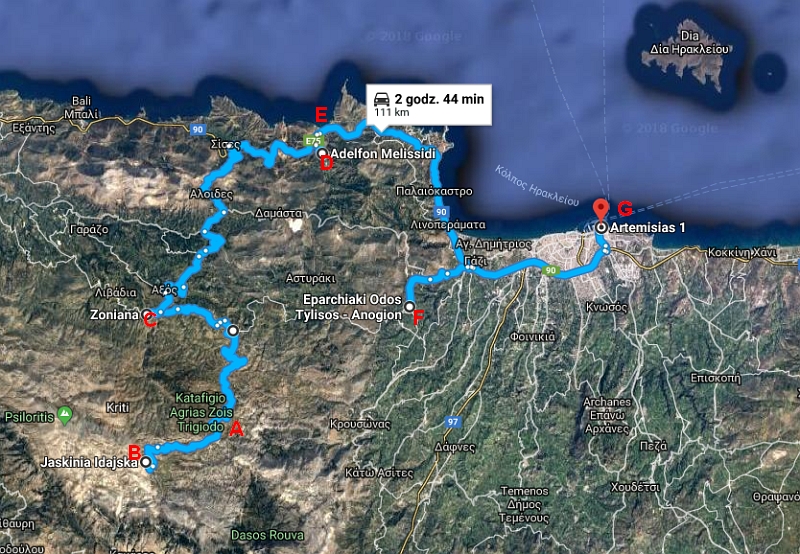Click the red destination pin at Artemisias 1

(602, 210)
